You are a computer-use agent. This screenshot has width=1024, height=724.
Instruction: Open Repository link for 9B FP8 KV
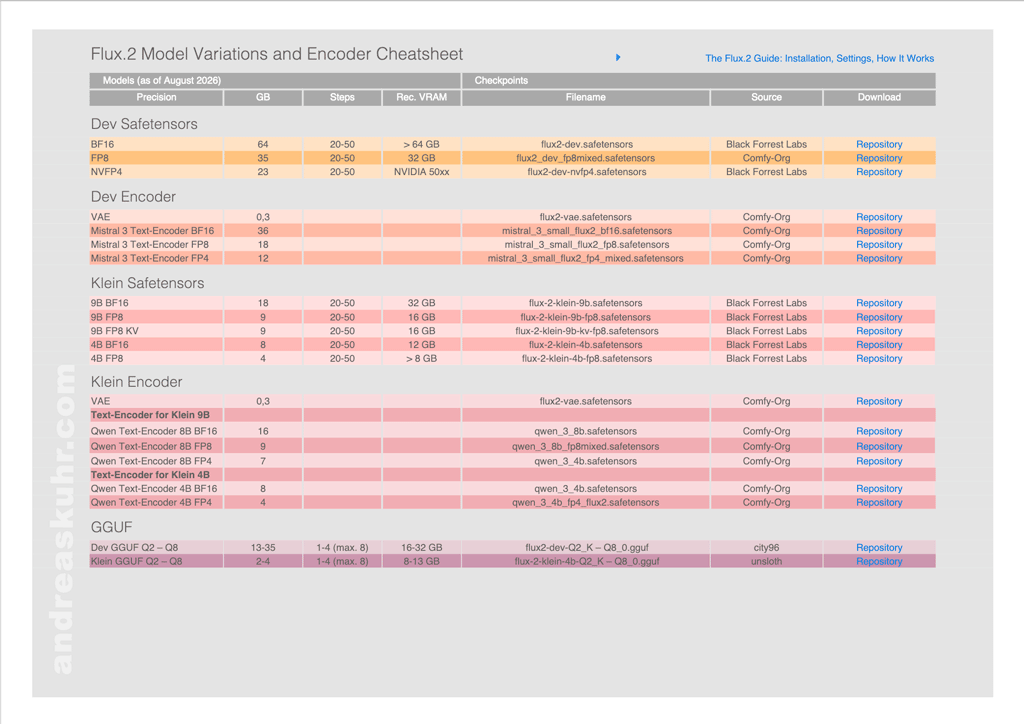tap(879, 331)
